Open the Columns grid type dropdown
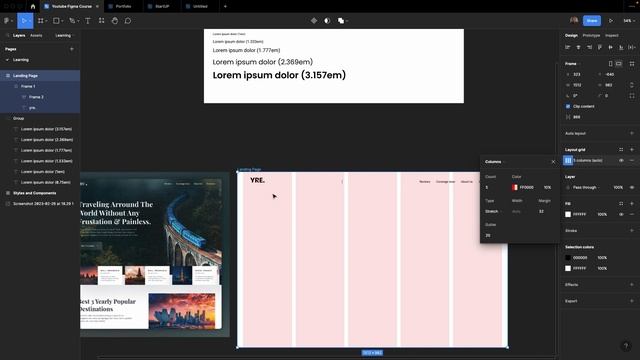The image size is (640, 360). tap(495, 162)
